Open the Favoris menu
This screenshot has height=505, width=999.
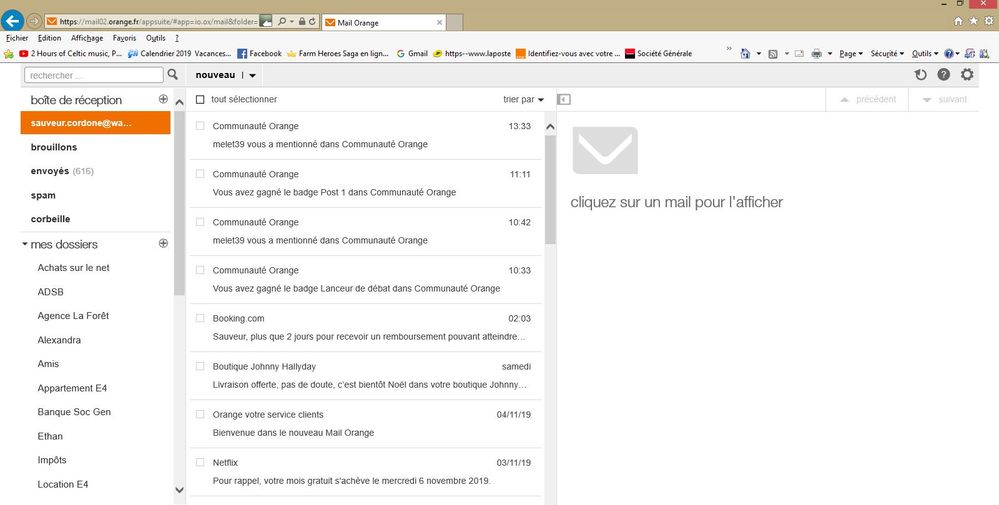pos(124,38)
